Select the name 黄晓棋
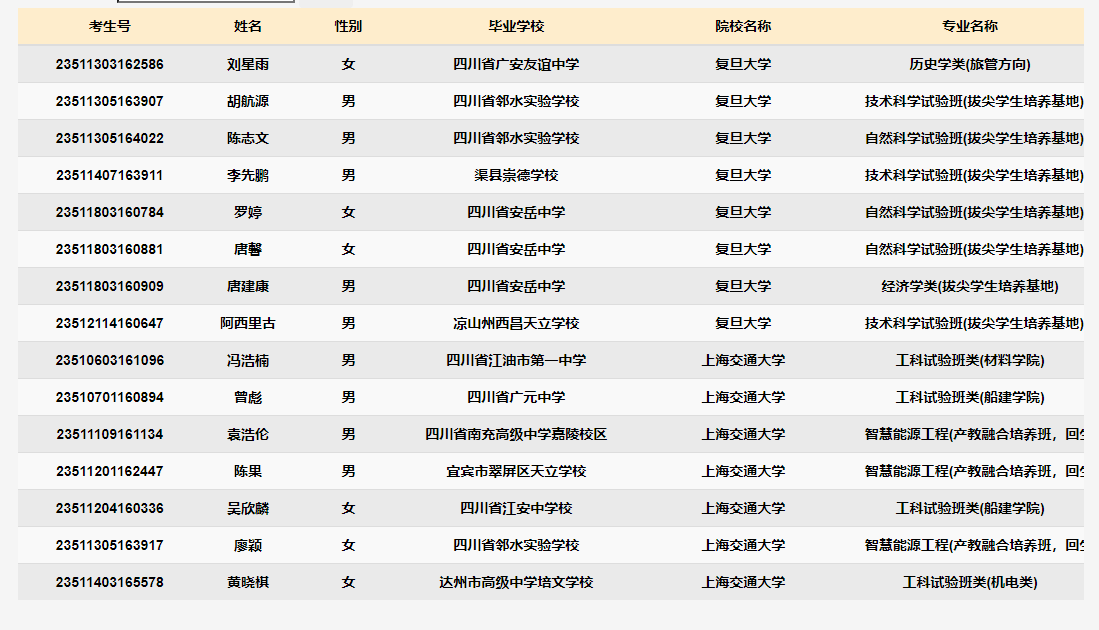 pos(247,582)
